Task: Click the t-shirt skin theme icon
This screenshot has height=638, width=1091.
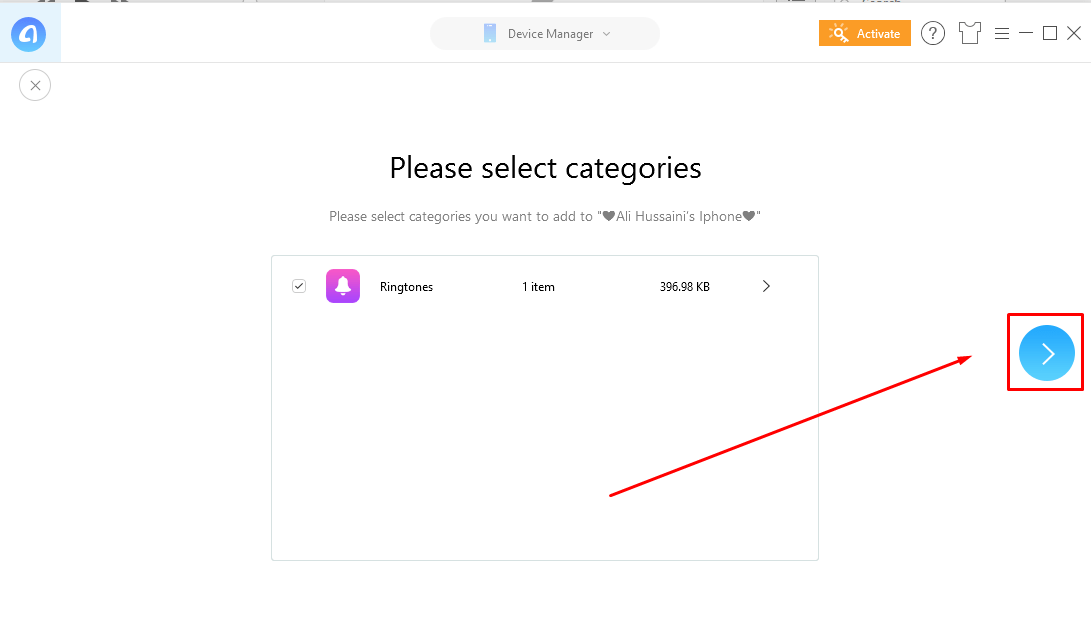Action: pyautogui.click(x=969, y=33)
